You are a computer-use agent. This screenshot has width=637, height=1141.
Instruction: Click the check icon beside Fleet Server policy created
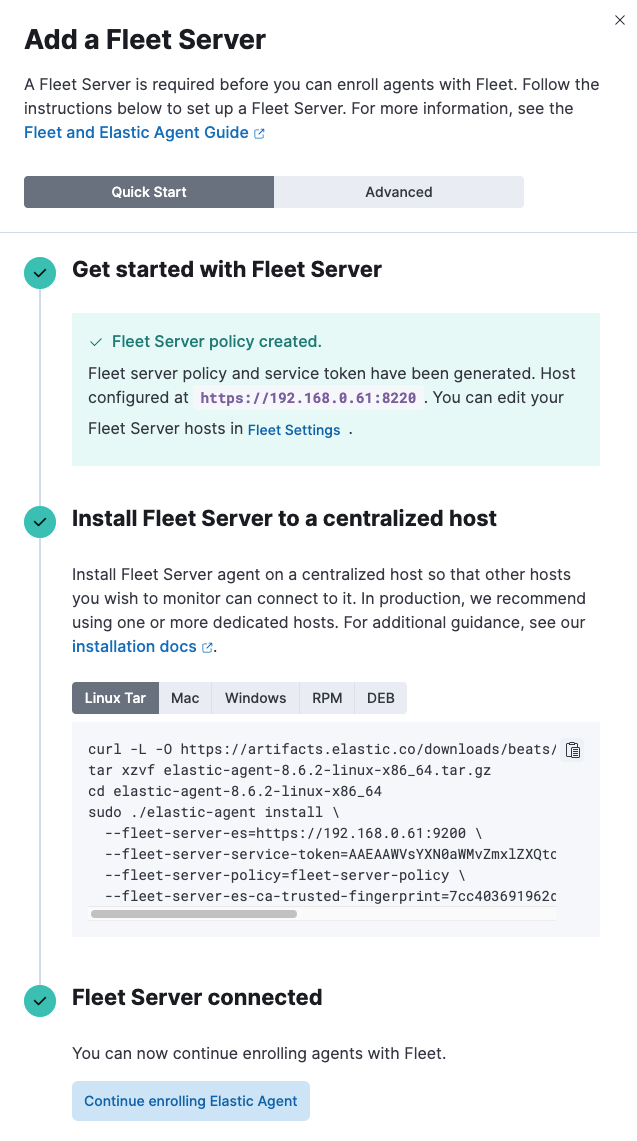click(95, 342)
